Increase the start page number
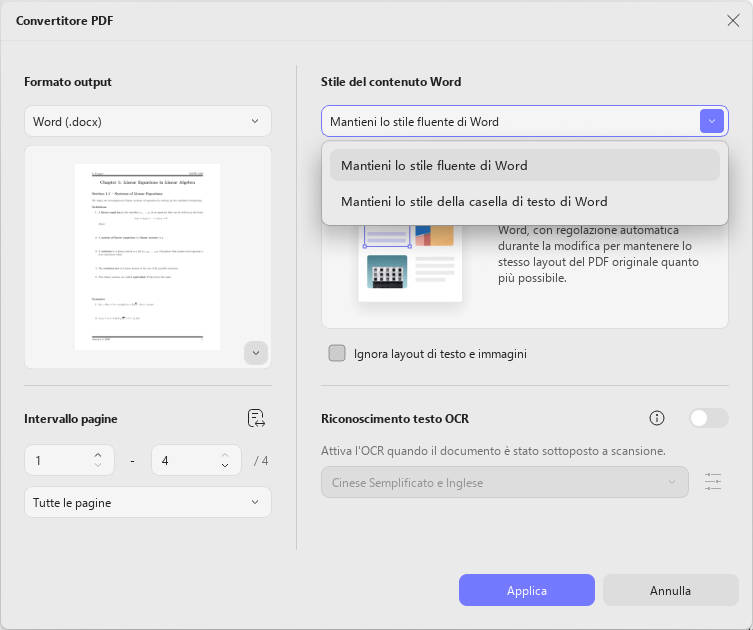This screenshot has height=630, width=753. 98,455
